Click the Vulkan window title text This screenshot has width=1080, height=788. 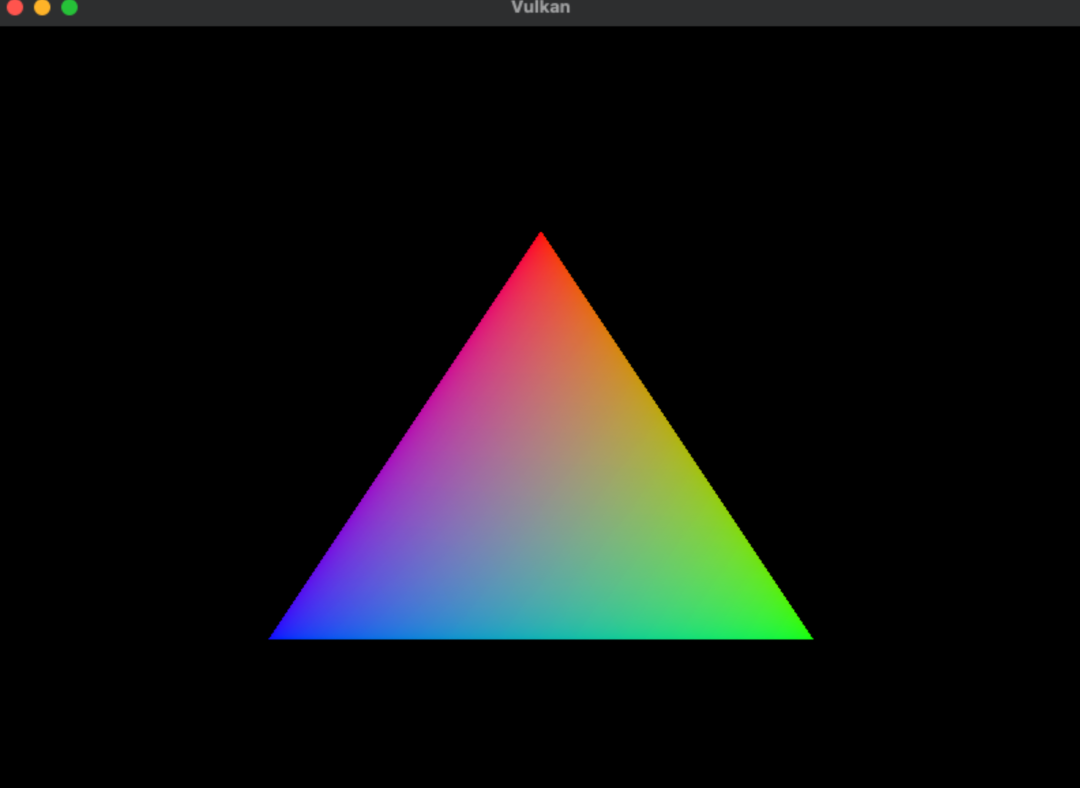pyautogui.click(x=541, y=8)
